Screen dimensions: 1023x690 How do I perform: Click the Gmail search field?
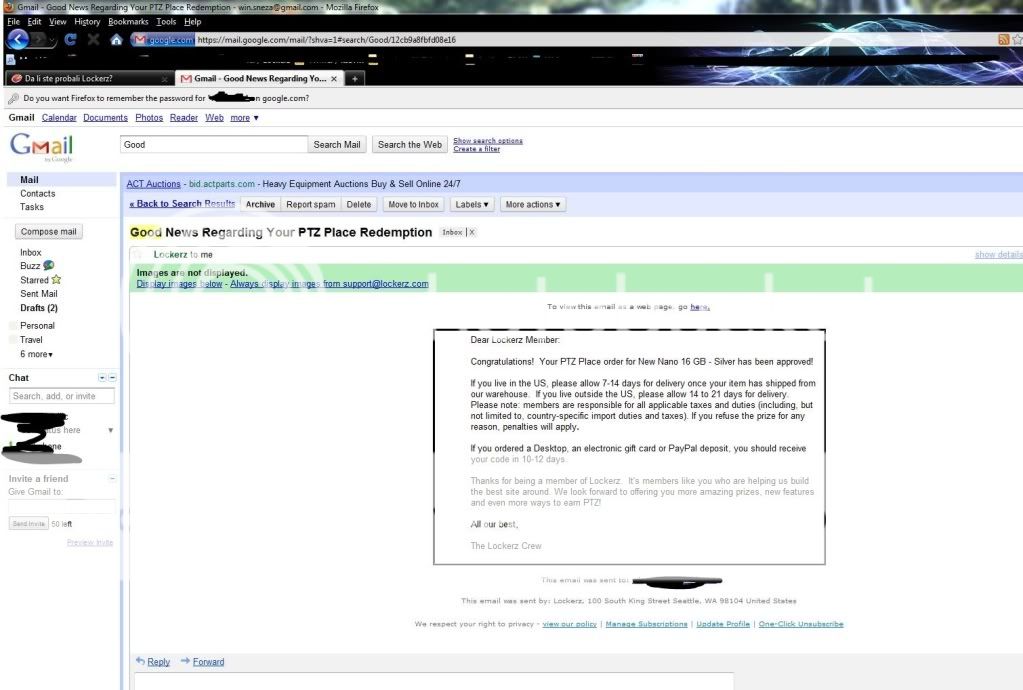pos(213,145)
